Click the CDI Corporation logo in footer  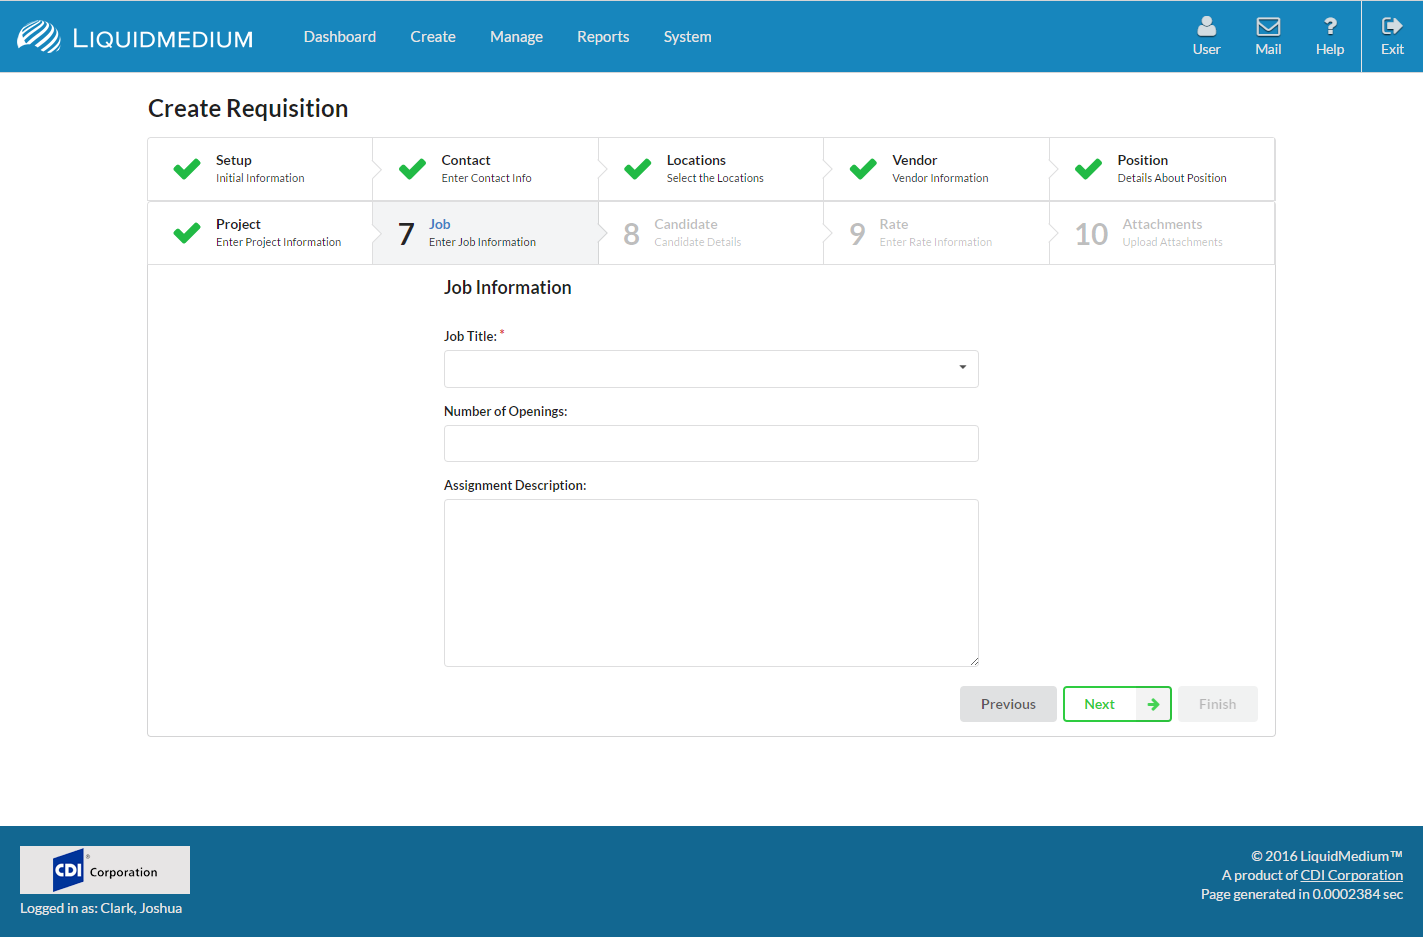point(105,870)
